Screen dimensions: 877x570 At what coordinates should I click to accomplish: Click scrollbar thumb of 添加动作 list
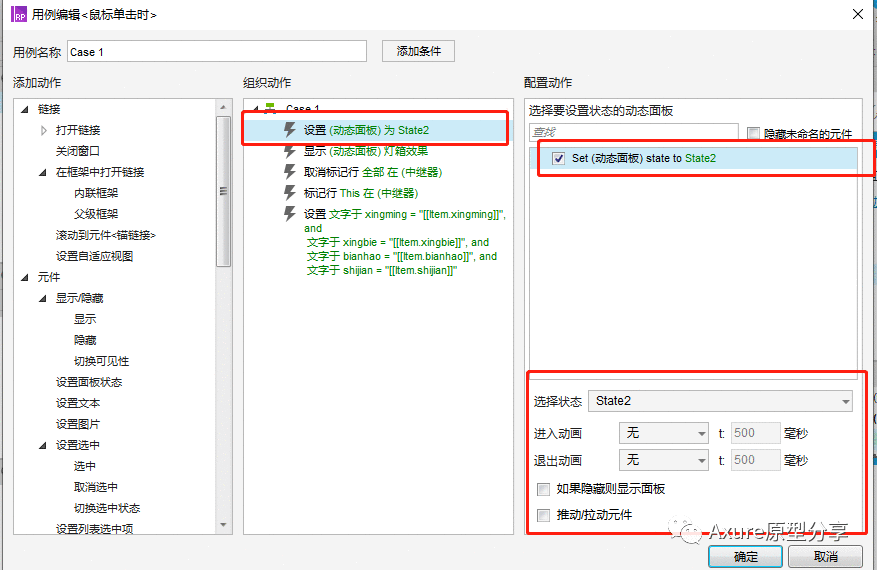click(223, 191)
